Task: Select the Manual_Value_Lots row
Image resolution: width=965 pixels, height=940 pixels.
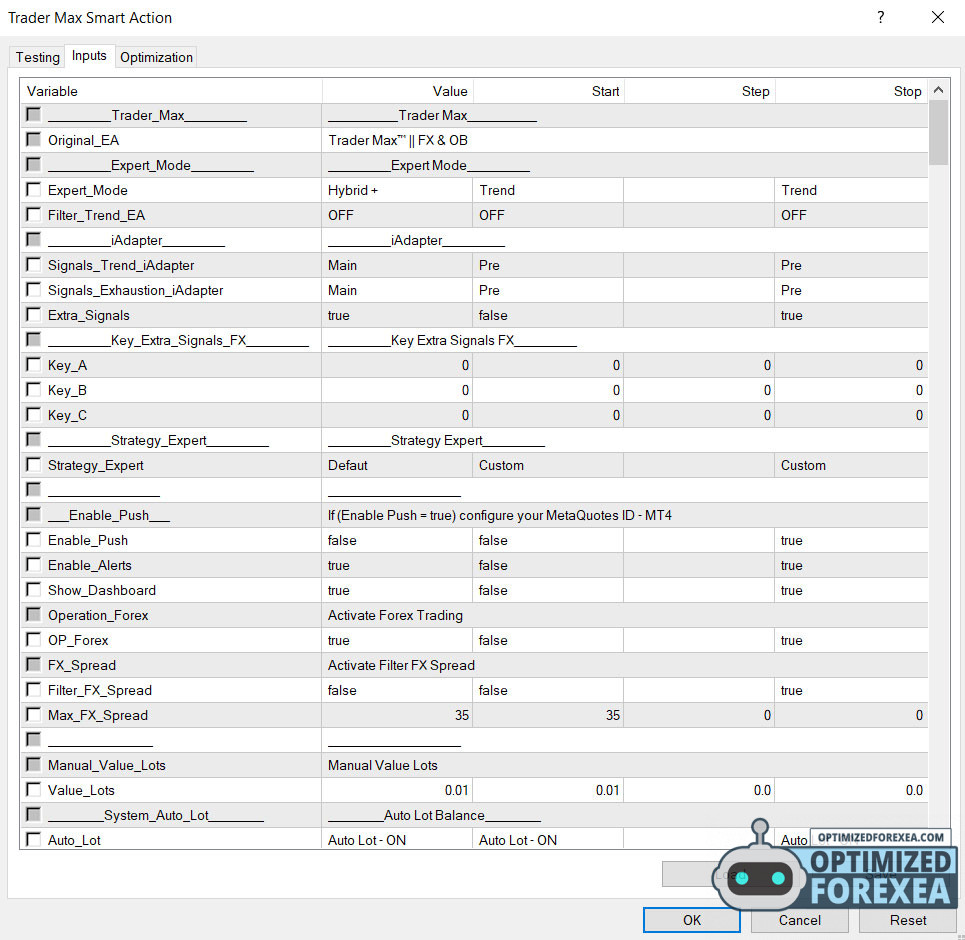Action: point(474,765)
